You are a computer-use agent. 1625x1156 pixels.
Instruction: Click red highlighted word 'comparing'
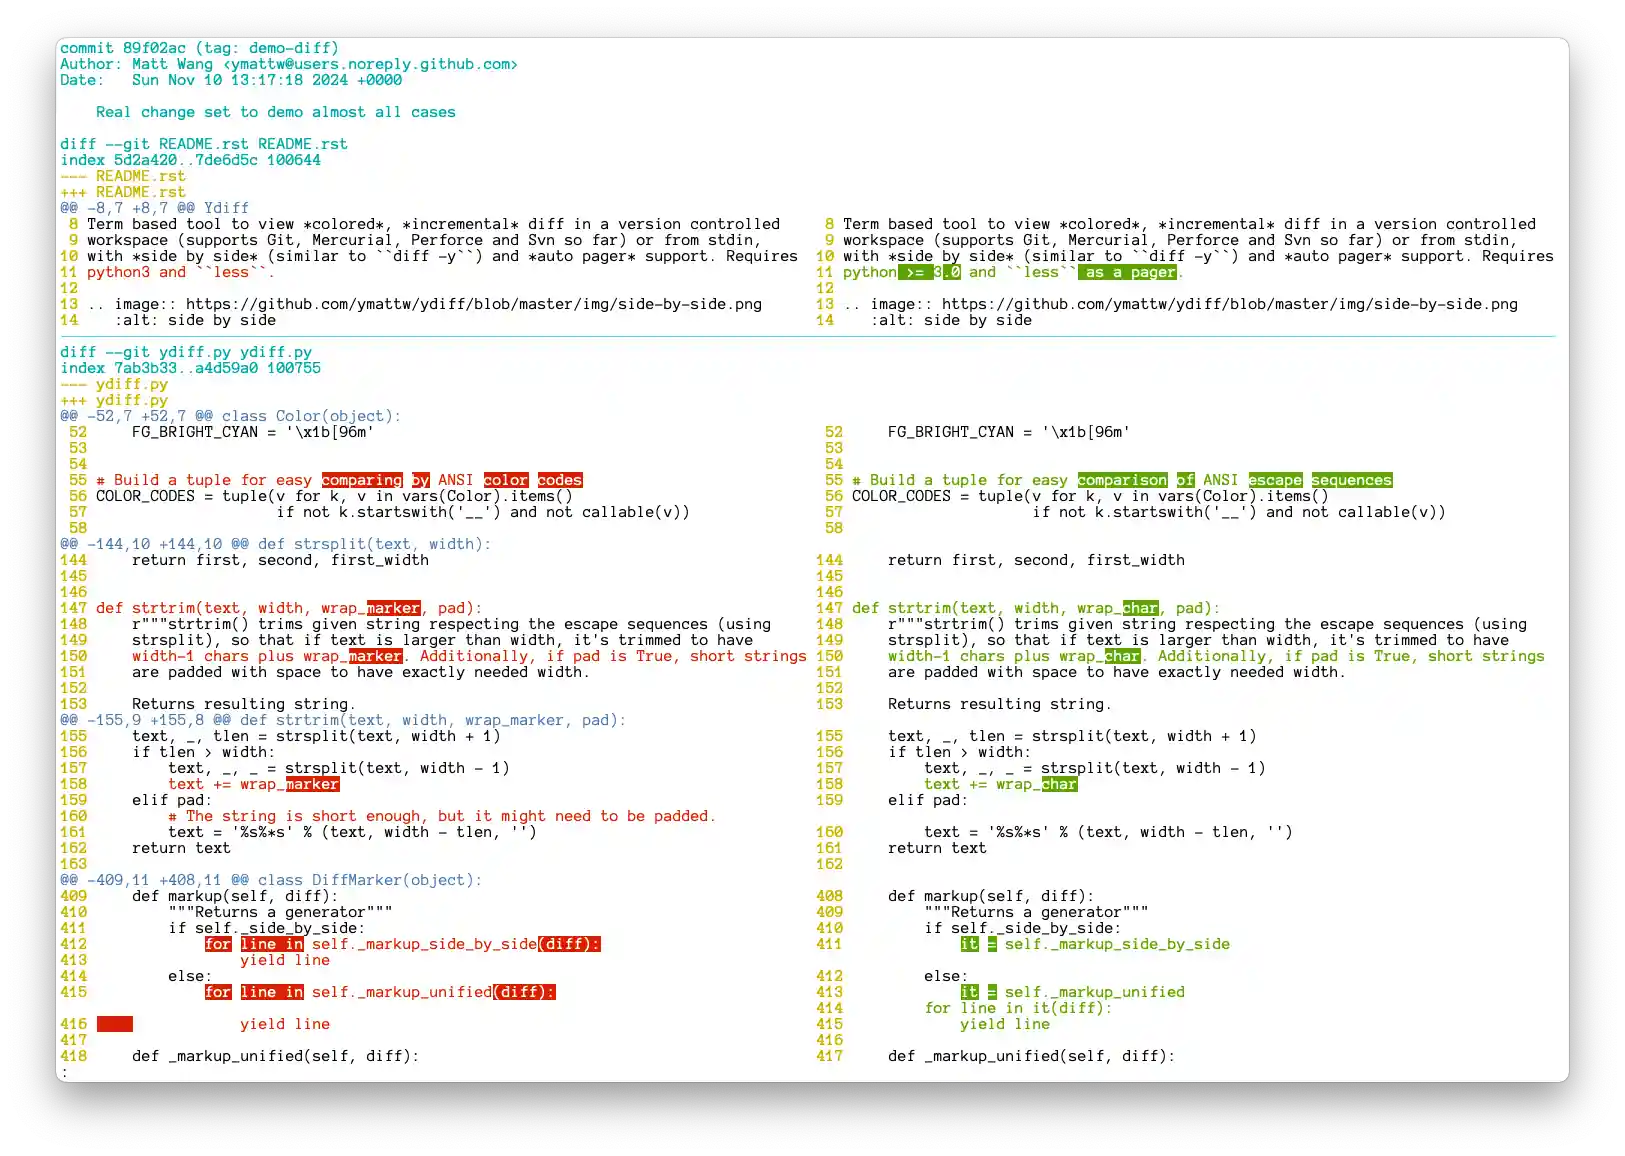tap(362, 480)
